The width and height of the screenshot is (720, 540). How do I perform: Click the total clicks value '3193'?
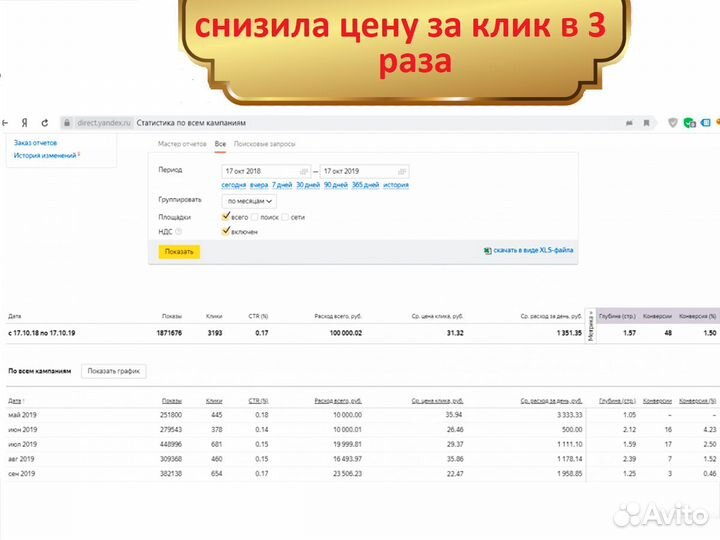(x=215, y=333)
